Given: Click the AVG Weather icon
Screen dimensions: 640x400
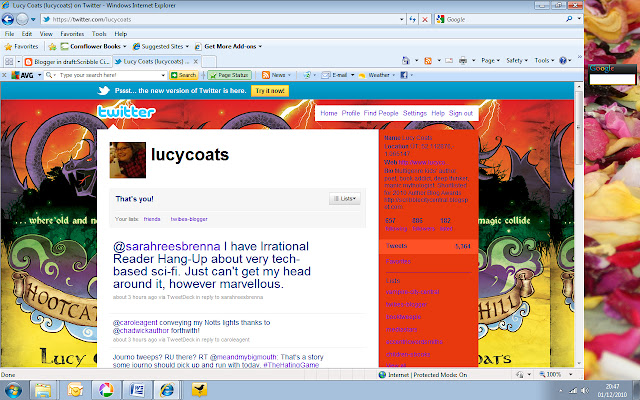Looking at the screenshot, I should coord(362,75).
